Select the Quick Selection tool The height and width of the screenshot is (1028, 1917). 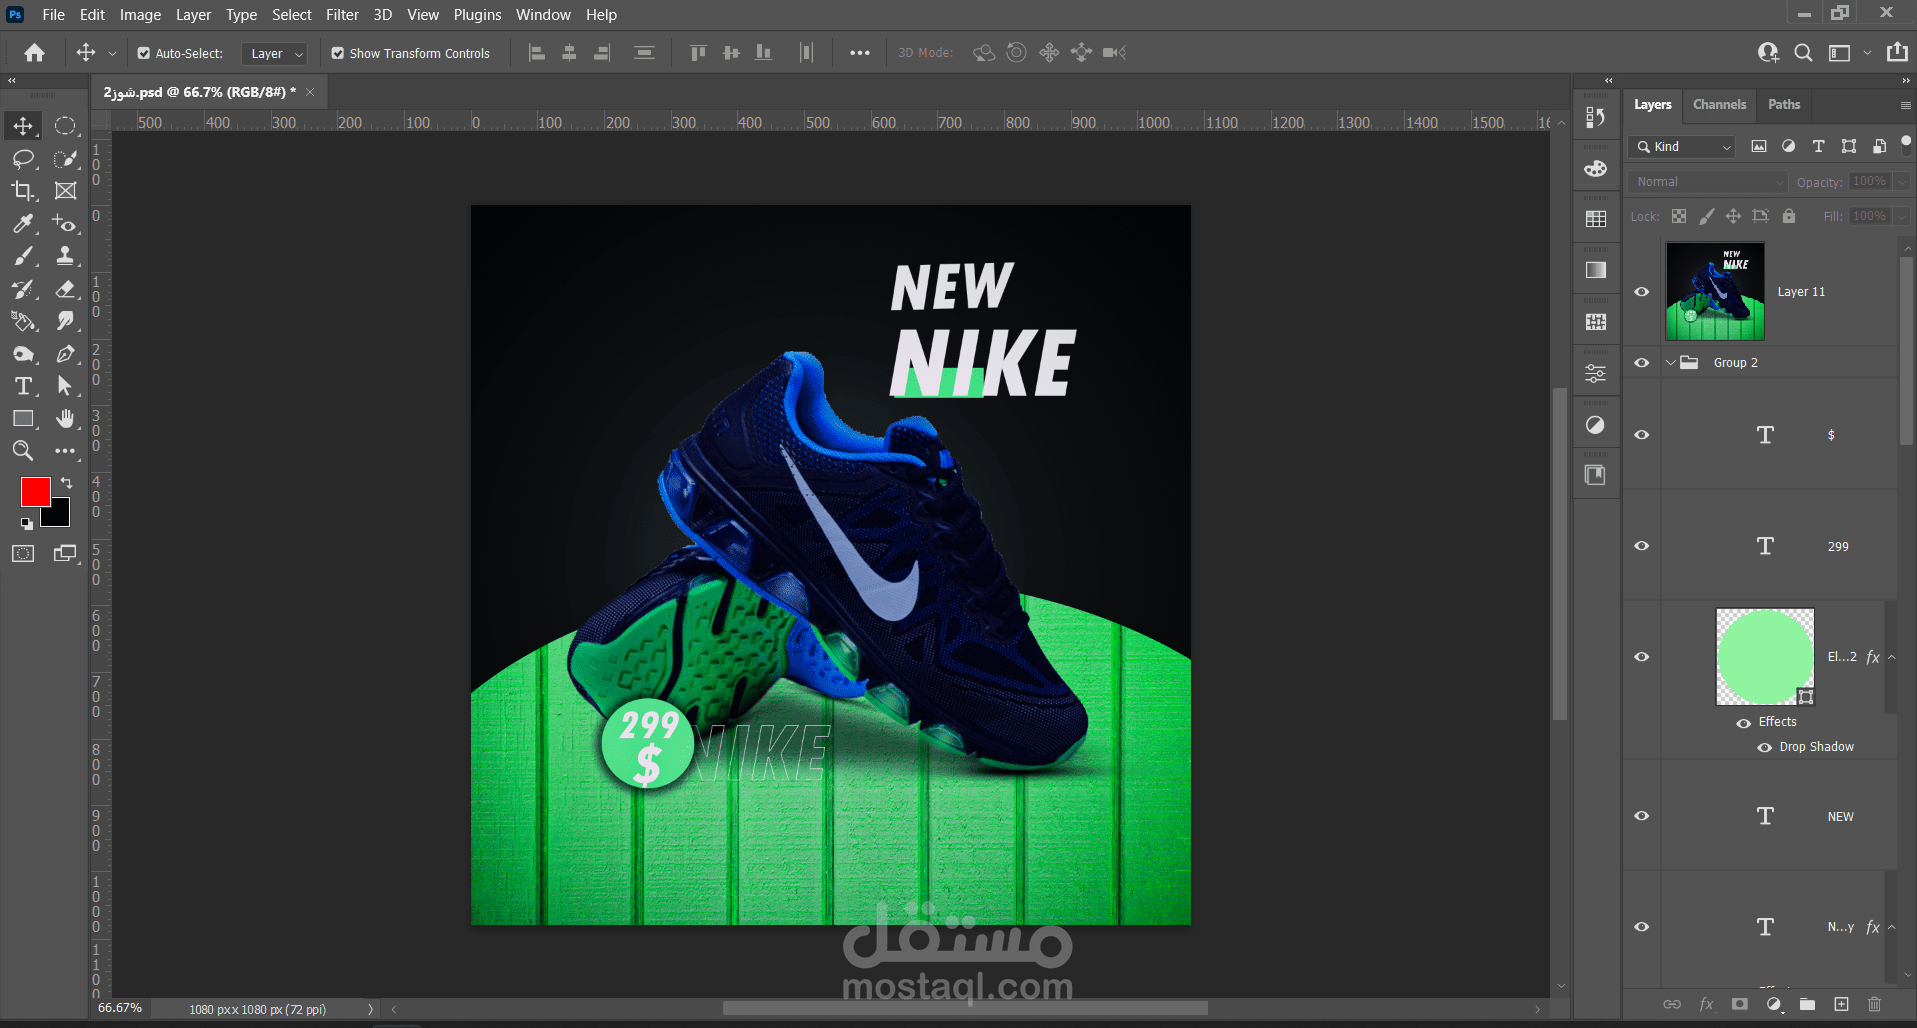pyautogui.click(x=65, y=159)
